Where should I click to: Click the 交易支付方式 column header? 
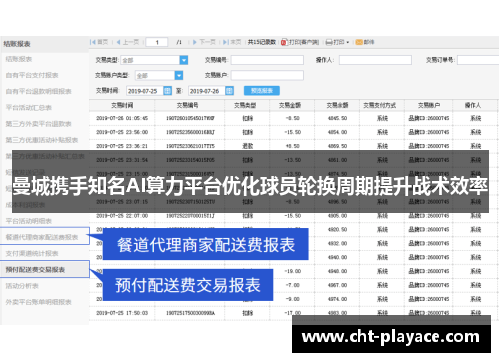[380, 105]
